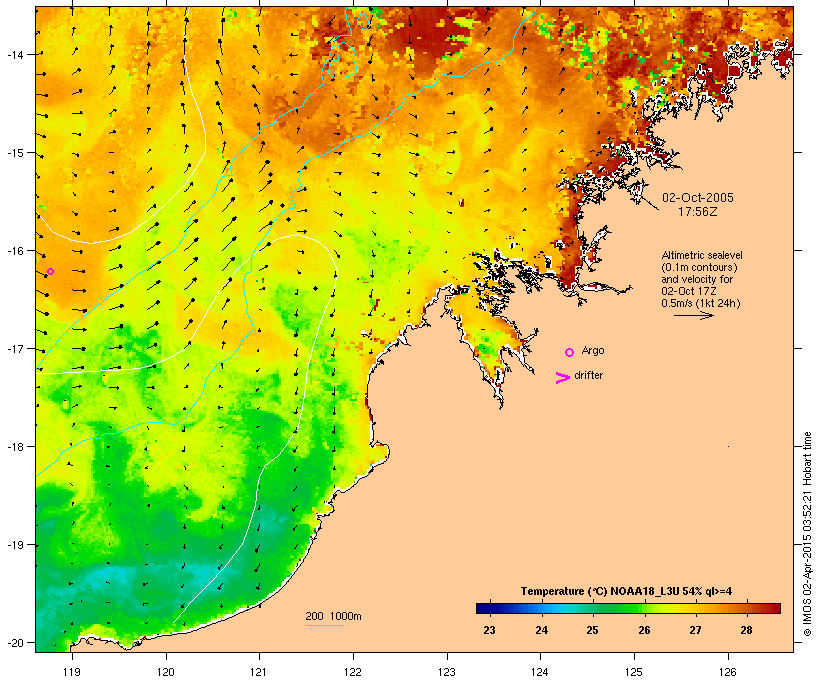Screen dimensions: 820x680
Task: Click the latitude label '-16'
Action: 14,251
